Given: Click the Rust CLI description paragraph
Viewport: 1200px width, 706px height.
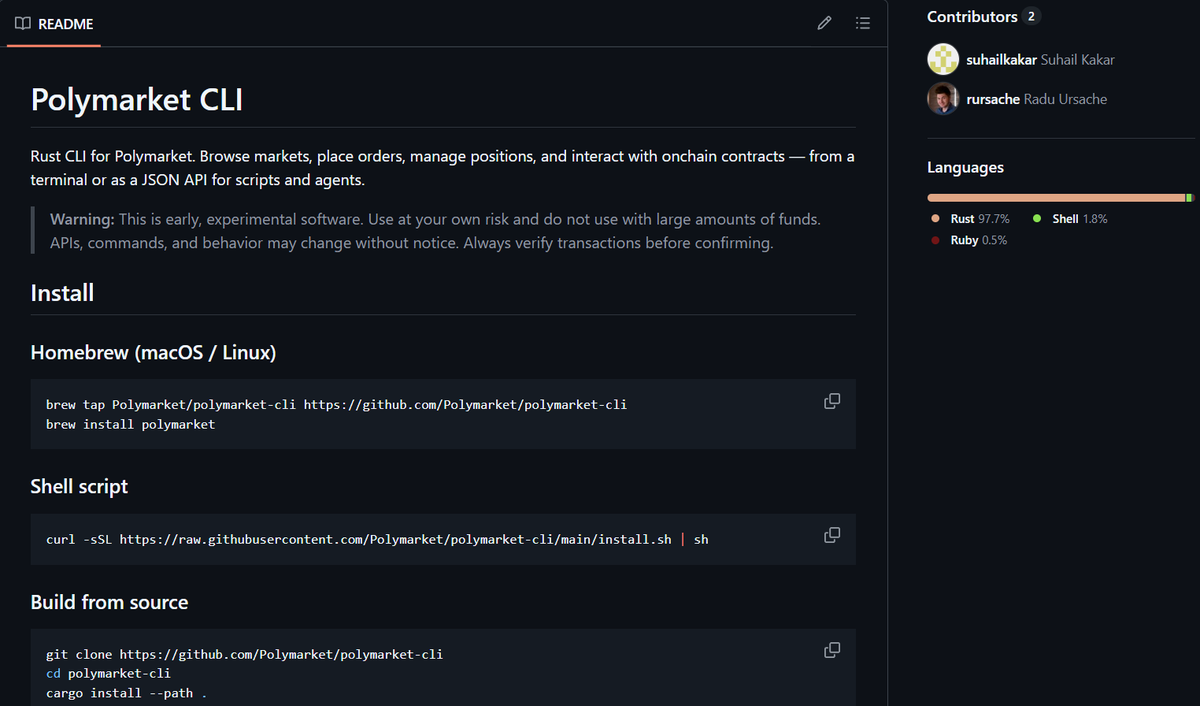Looking at the screenshot, I should pos(443,169).
